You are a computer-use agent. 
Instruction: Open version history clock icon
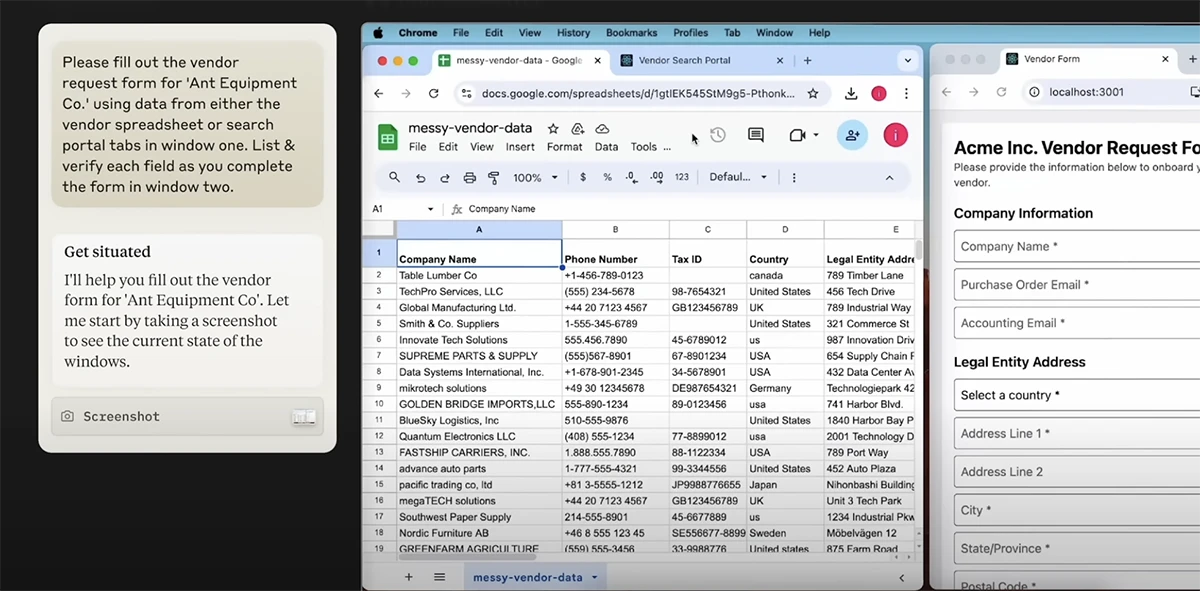[717, 135]
